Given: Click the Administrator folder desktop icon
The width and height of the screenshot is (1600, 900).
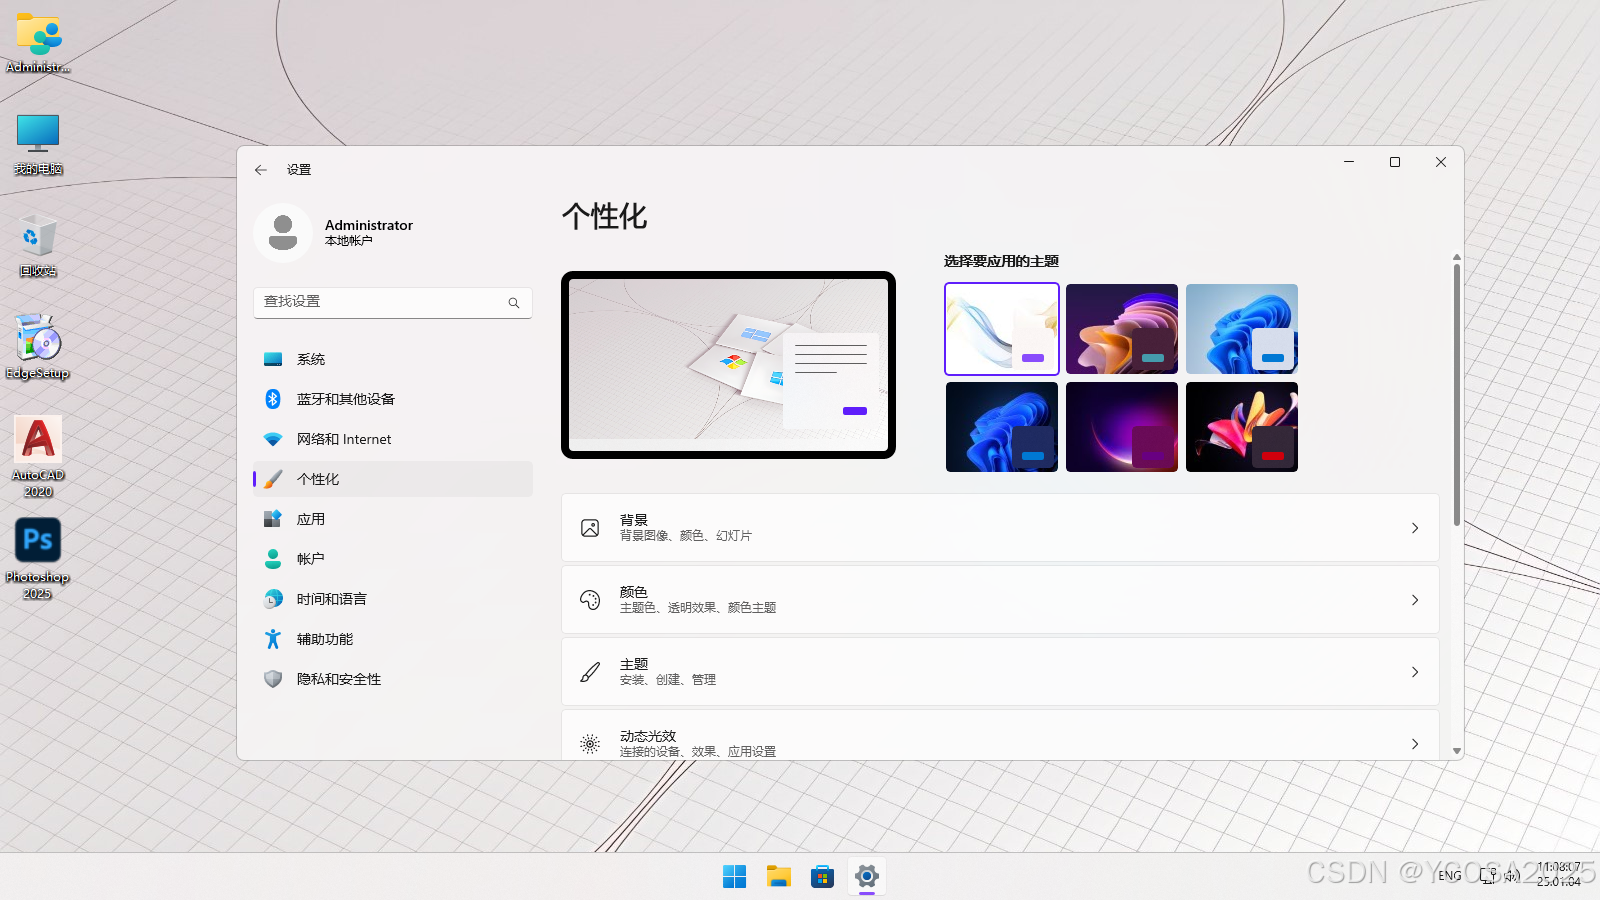Looking at the screenshot, I should click(x=39, y=42).
